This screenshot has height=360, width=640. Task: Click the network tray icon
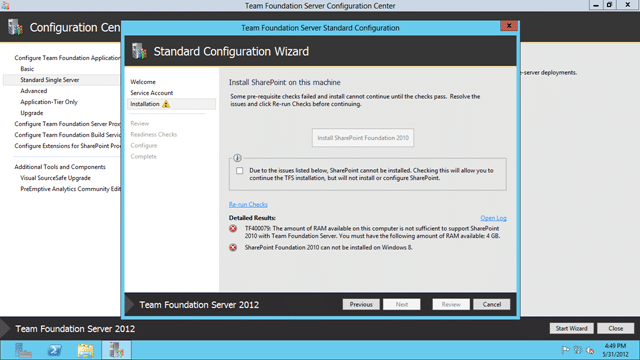(578, 350)
